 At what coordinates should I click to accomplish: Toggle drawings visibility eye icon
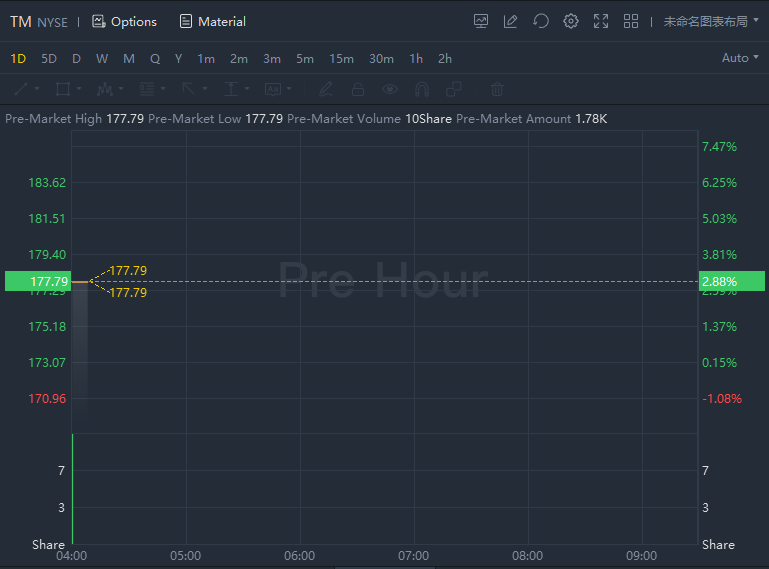click(390, 89)
